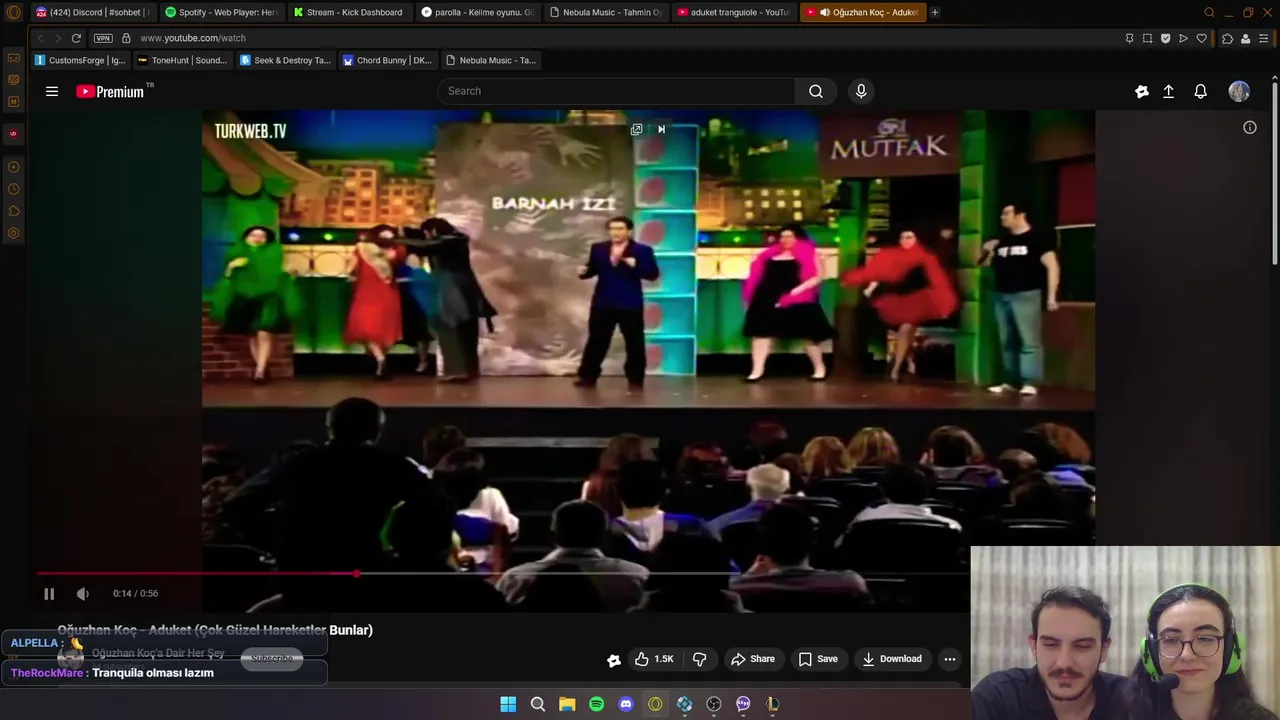Open sidebar history clock icon

tap(13, 189)
